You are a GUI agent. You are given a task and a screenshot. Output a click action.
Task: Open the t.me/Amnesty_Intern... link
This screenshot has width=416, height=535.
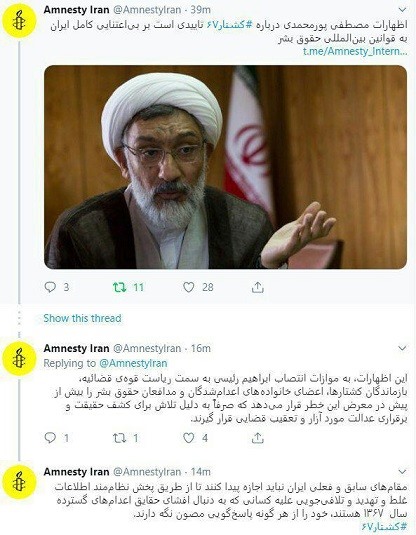point(355,52)
